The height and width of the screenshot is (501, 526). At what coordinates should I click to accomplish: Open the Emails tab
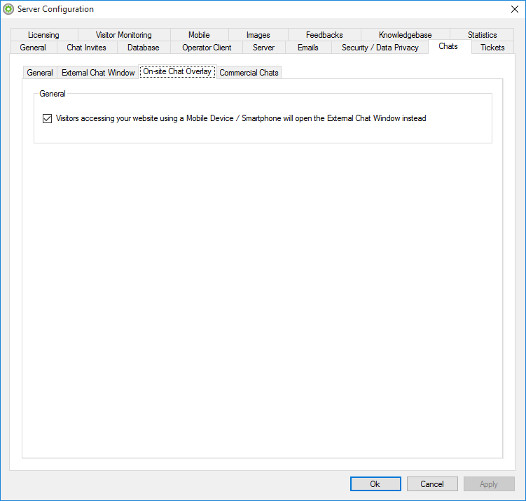click(x=308, y=47)
